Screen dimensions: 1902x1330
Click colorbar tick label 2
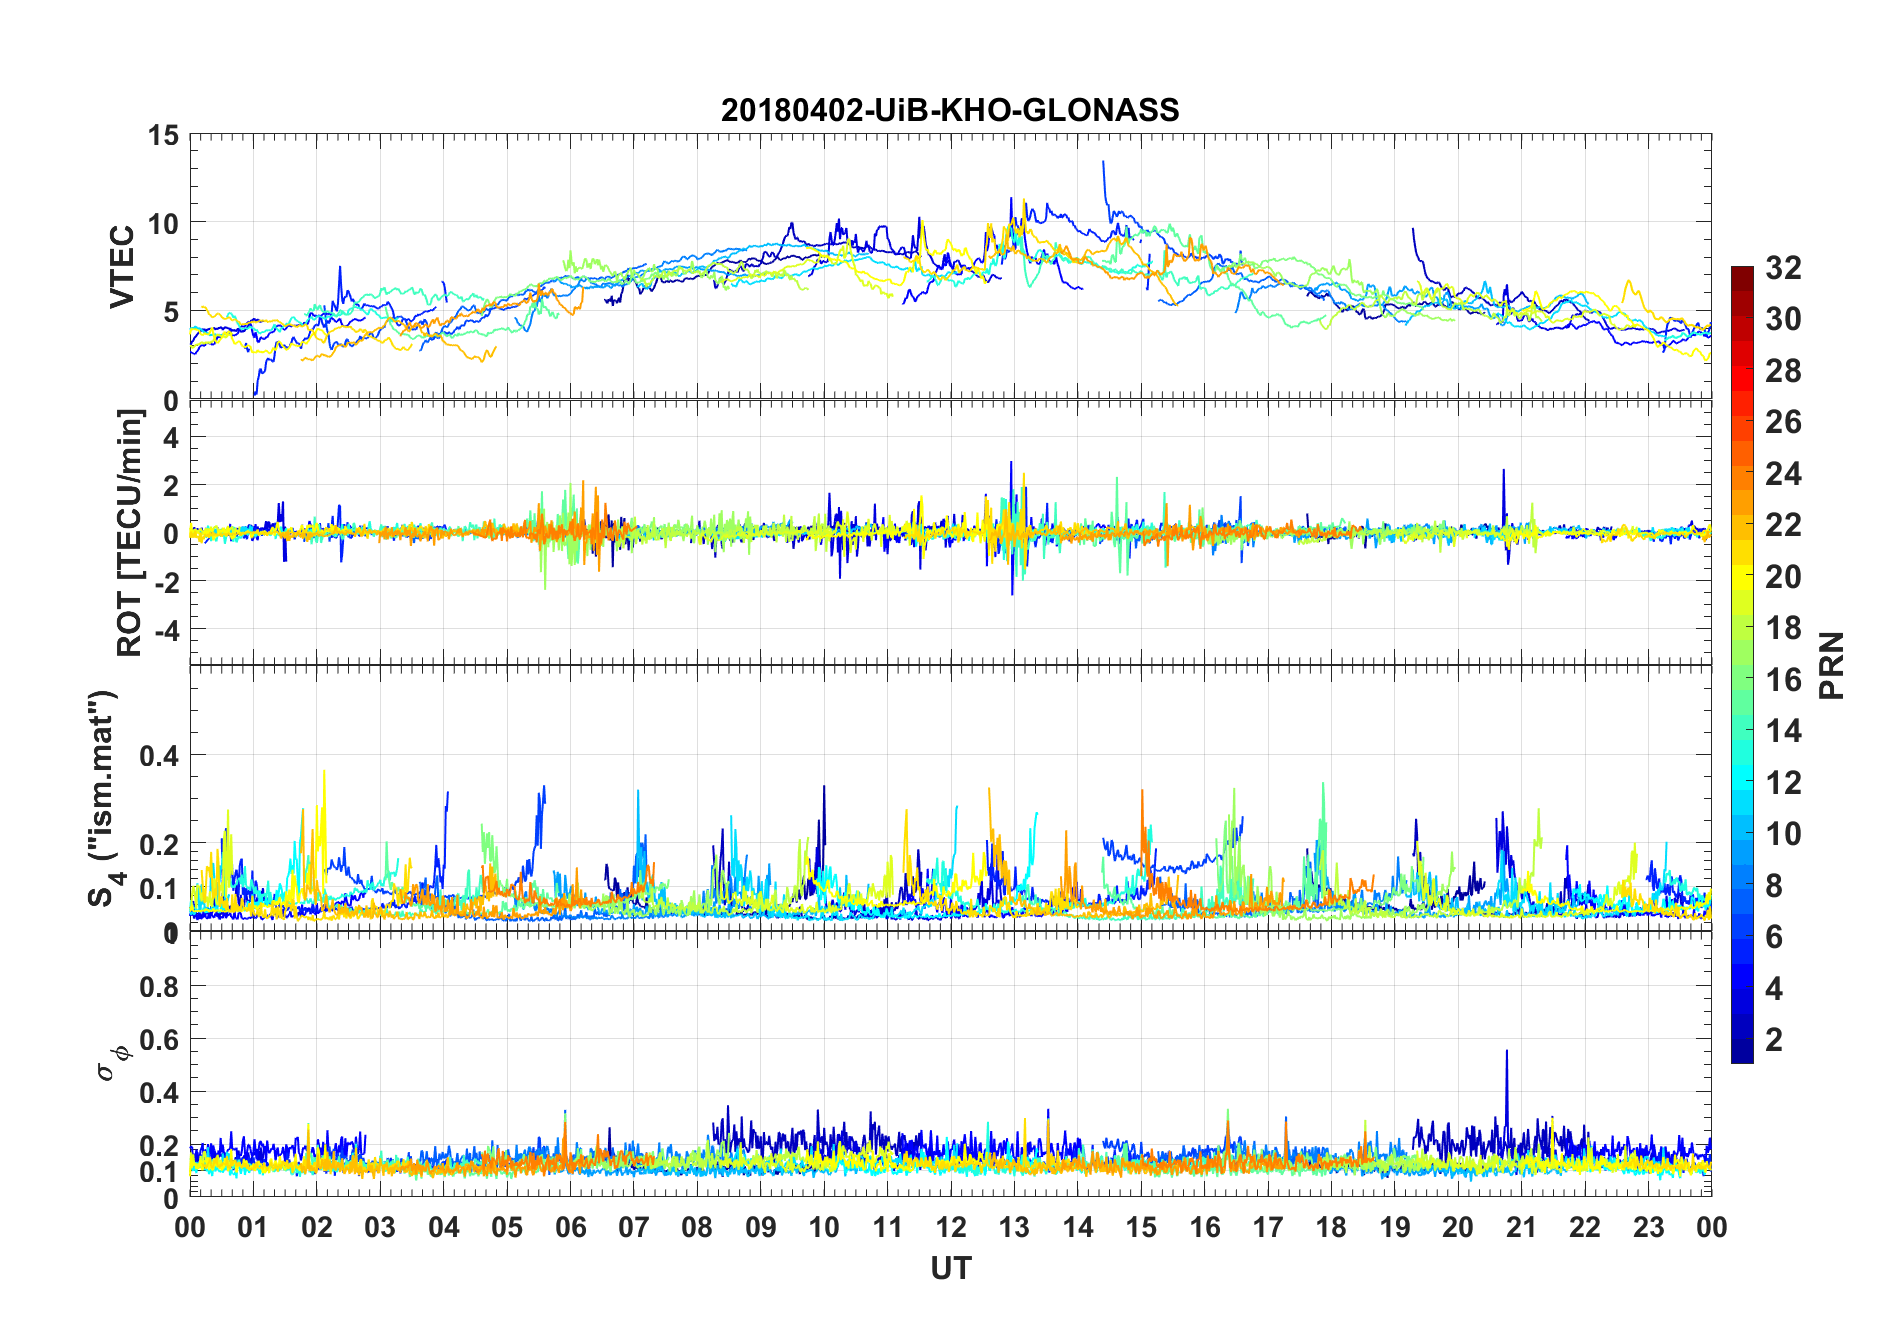1774,1040
